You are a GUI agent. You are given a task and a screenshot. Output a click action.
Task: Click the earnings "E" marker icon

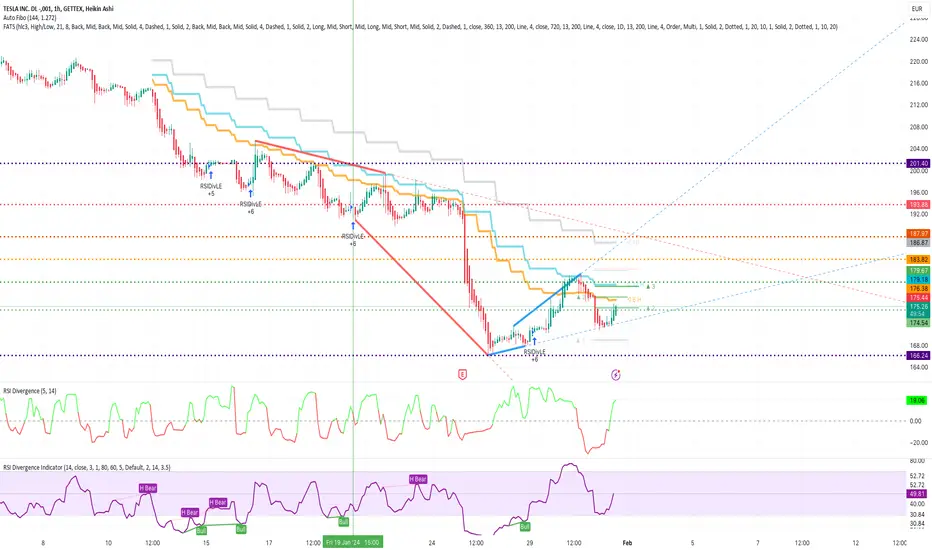[462, 374]
